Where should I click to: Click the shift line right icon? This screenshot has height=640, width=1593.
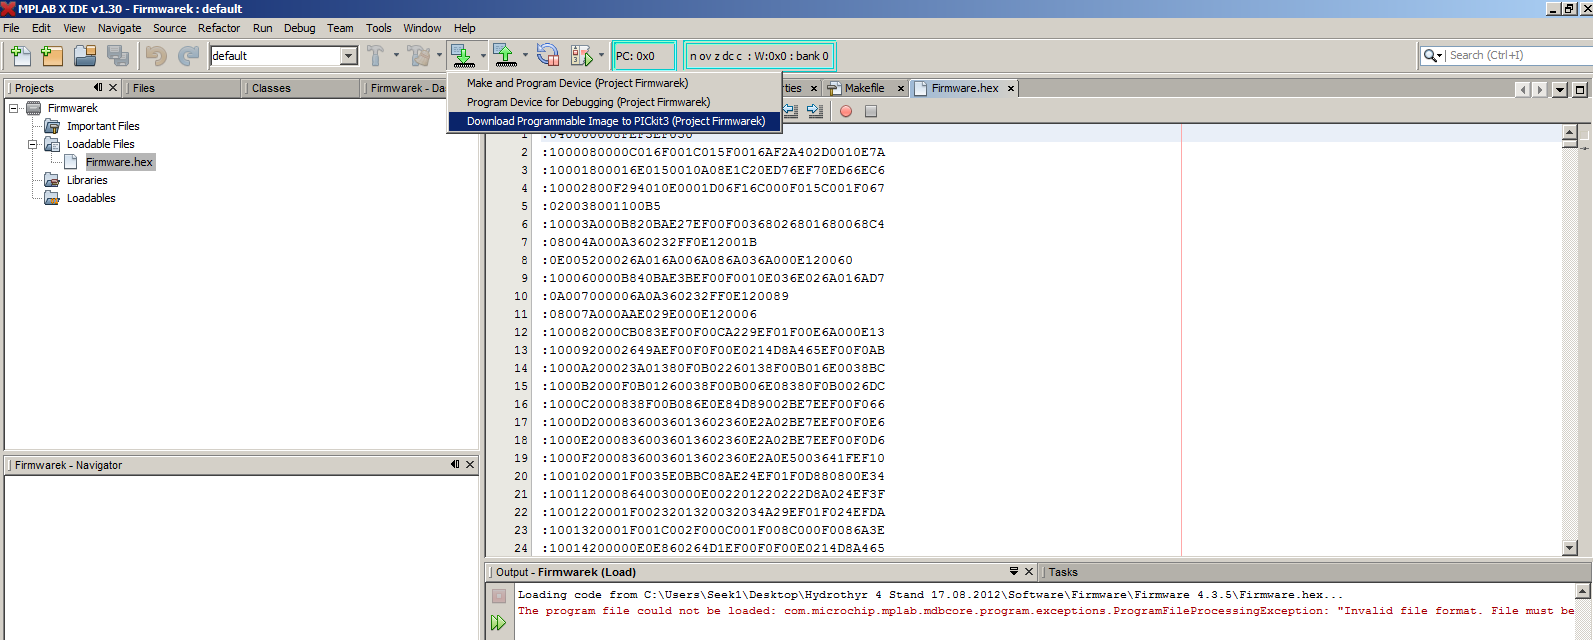click(815, 111)
